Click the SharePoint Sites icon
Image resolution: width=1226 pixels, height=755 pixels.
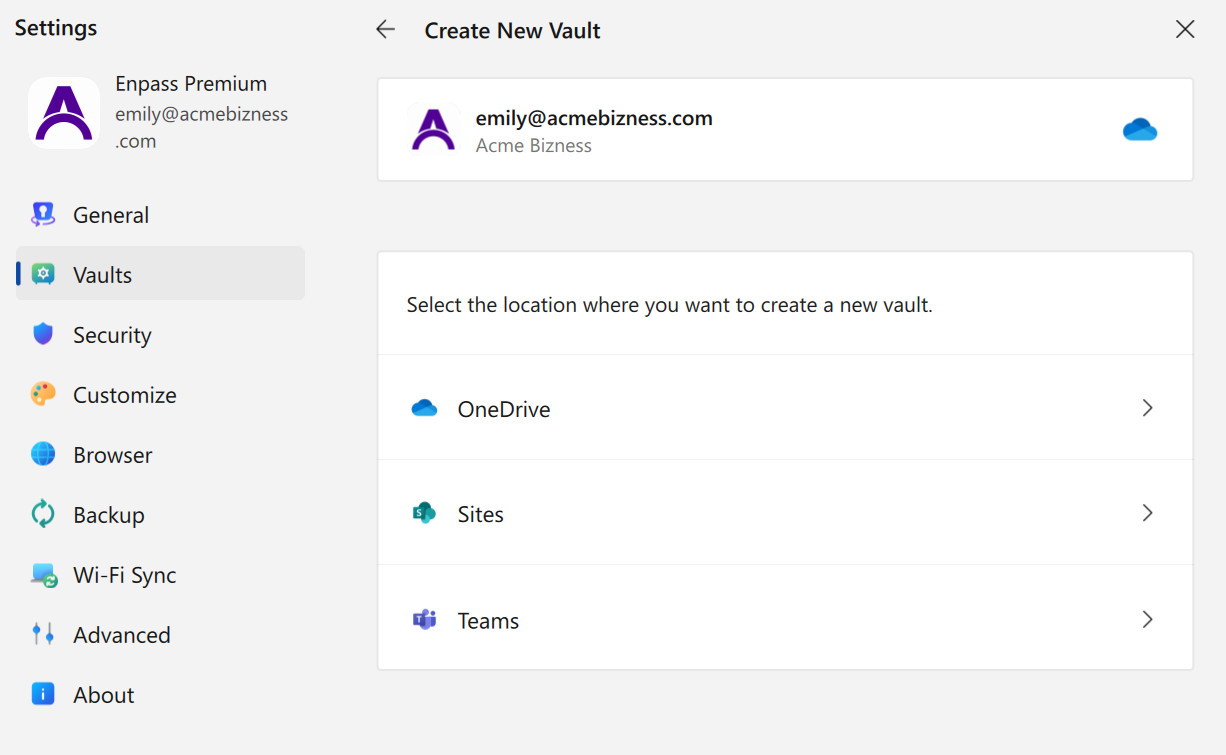tap(425, 514)
